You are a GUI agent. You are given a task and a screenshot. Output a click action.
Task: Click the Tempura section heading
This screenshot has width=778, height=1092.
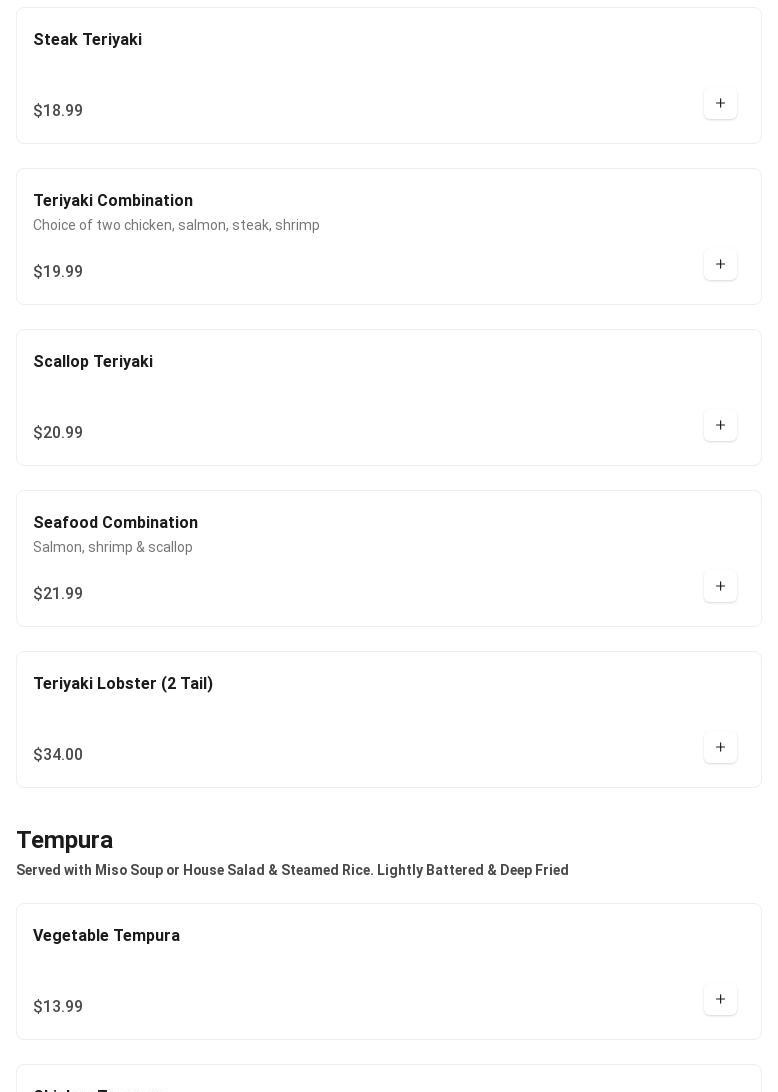pos(65,840)
